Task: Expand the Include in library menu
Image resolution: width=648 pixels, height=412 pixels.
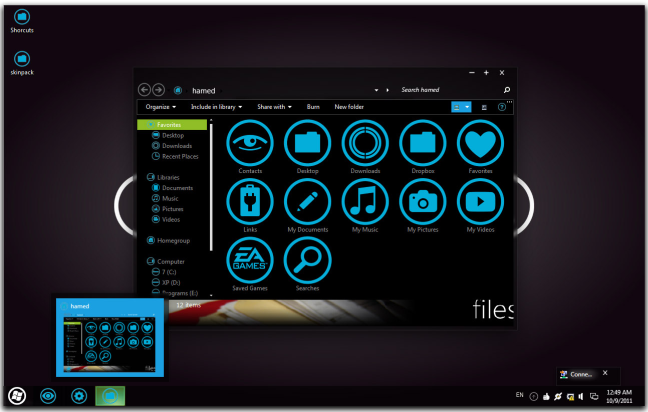Action: (x=217, y=107)
